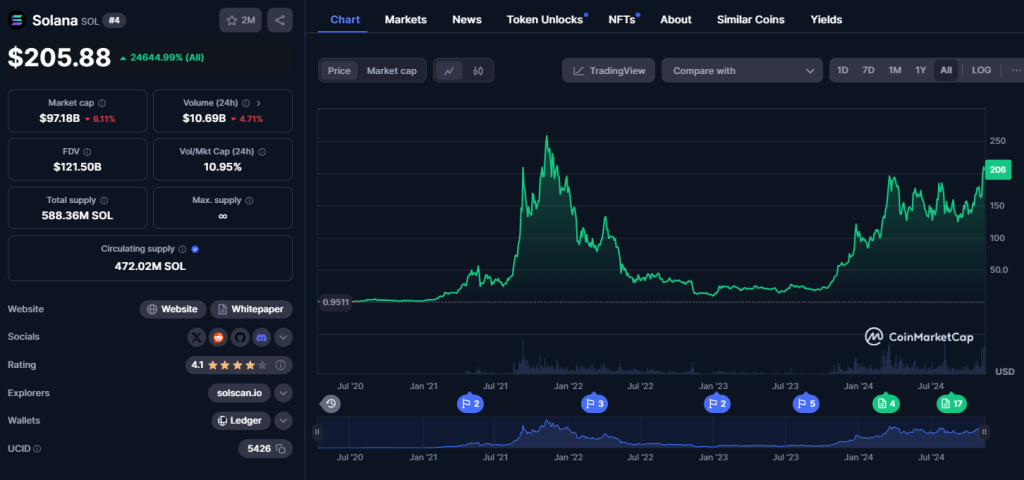Set chart range to 1M

[x=895, y=71]
